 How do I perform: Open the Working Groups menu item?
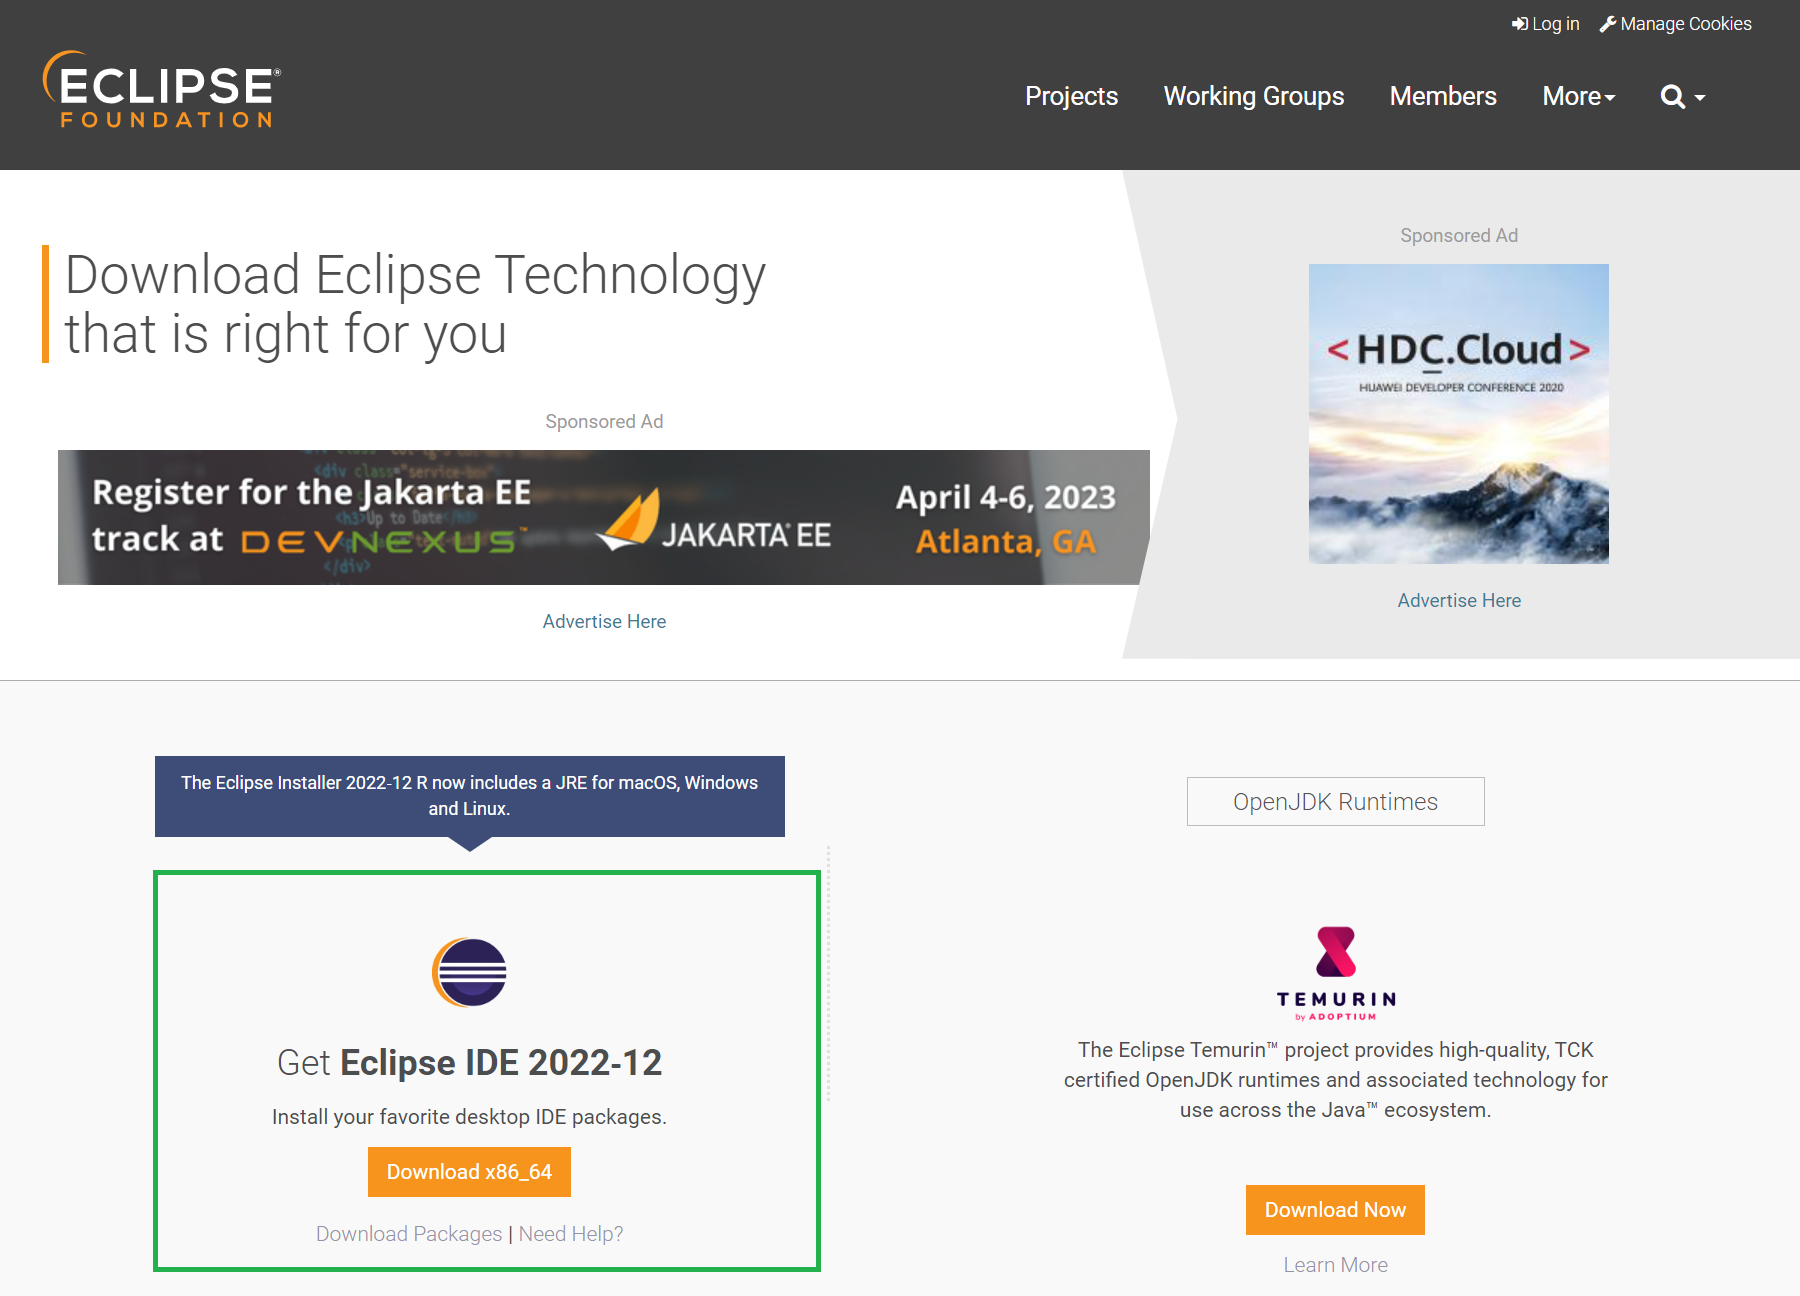click(1254, 96)
